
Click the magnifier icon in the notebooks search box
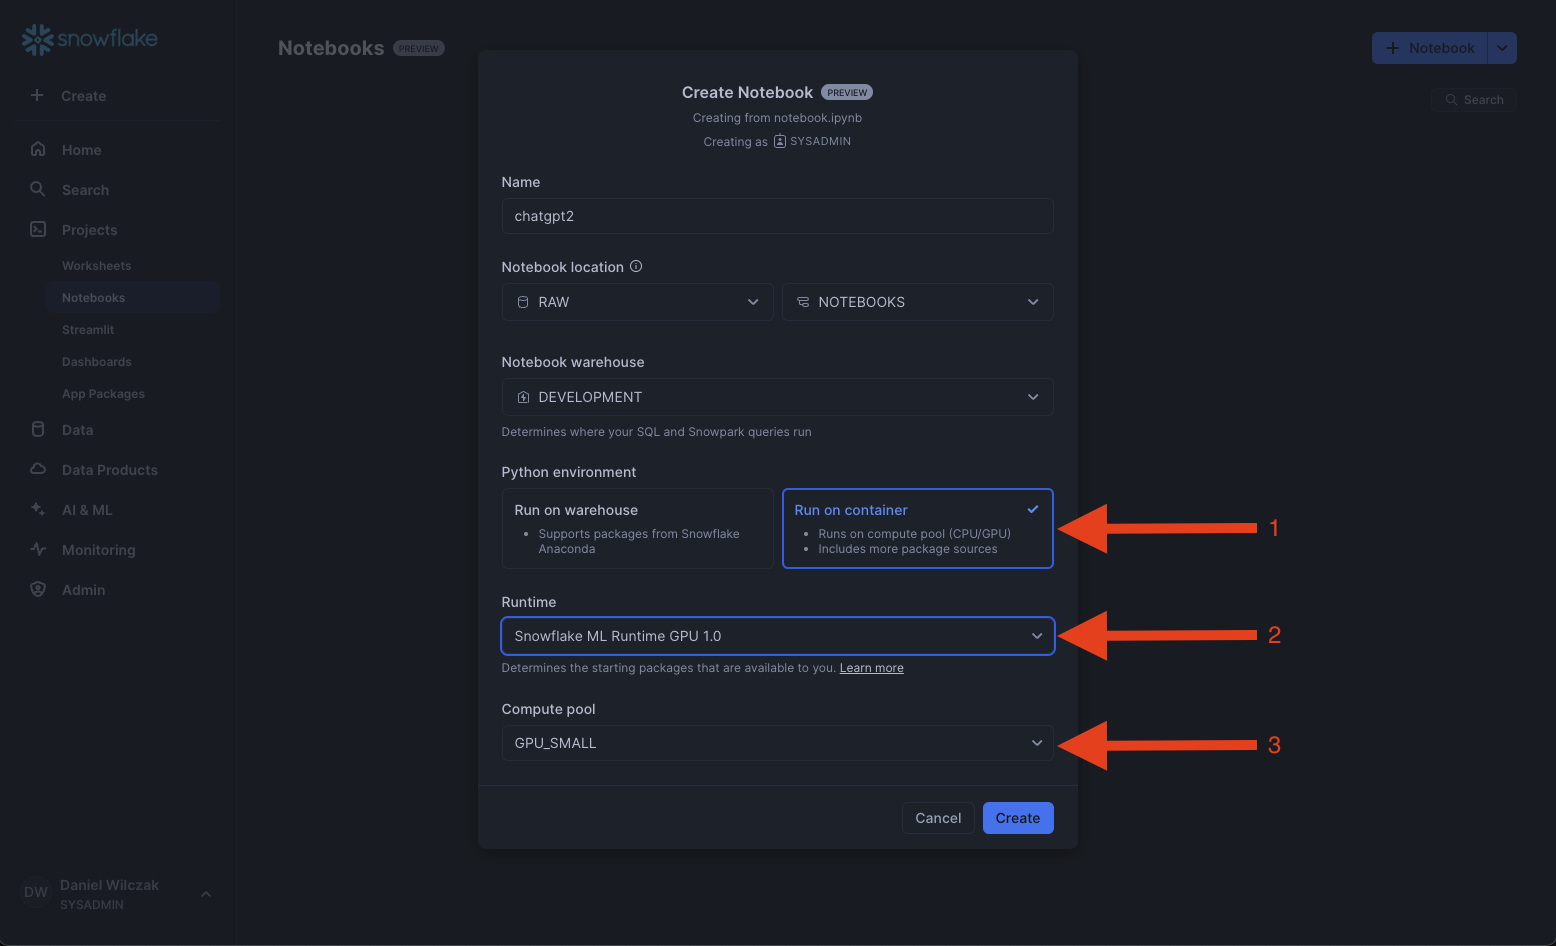click(x=1451, y=99)
